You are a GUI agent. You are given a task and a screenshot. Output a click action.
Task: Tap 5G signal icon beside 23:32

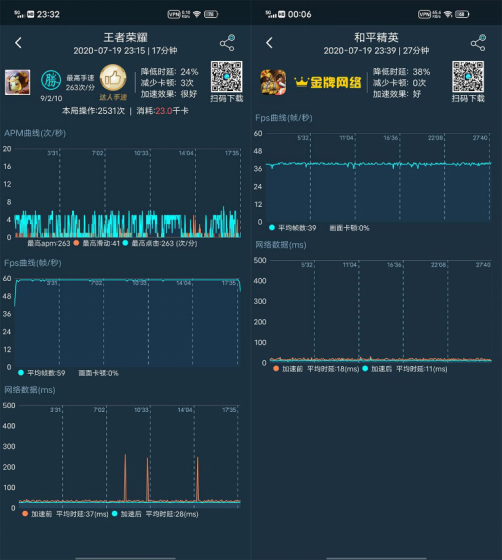click(x=19, y=14)
